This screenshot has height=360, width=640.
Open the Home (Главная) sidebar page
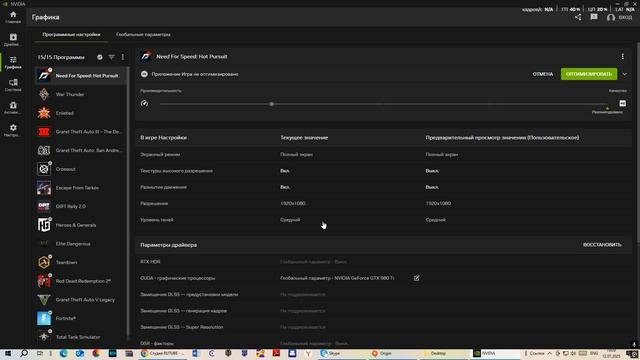tap(13, 17)
